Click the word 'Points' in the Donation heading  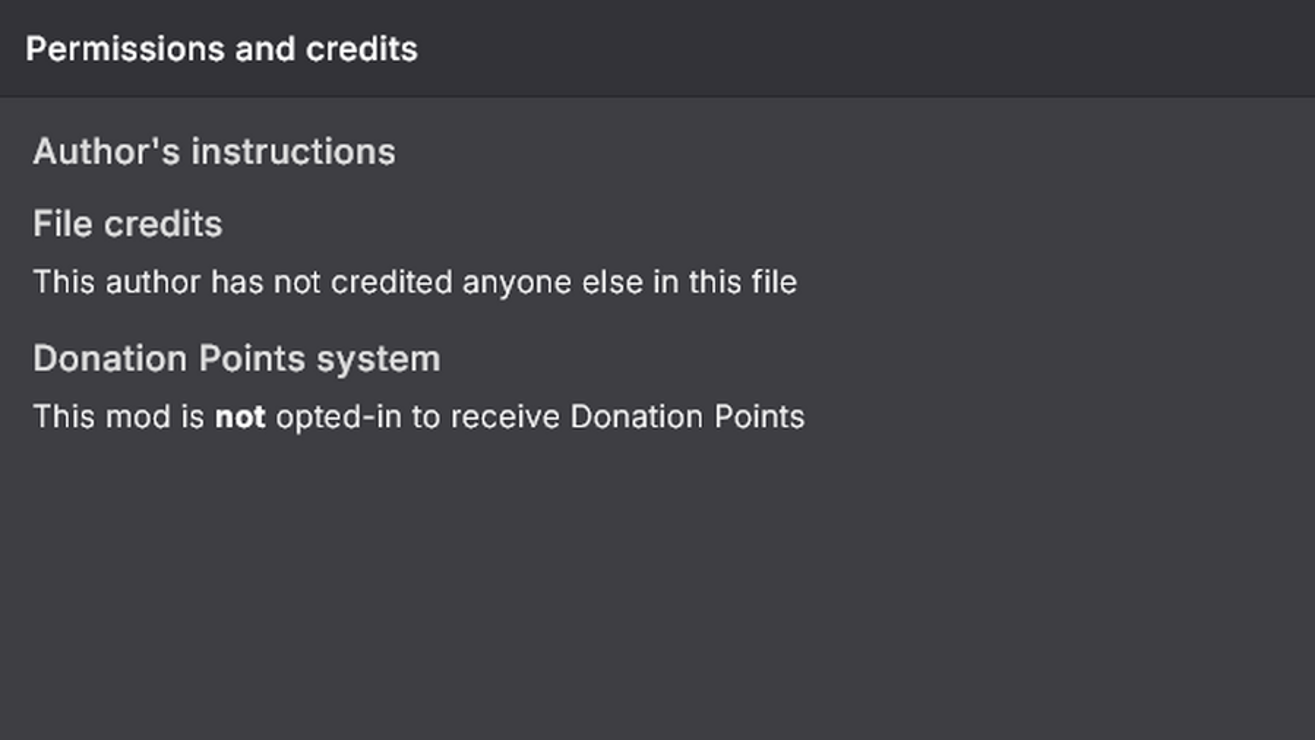256,359
